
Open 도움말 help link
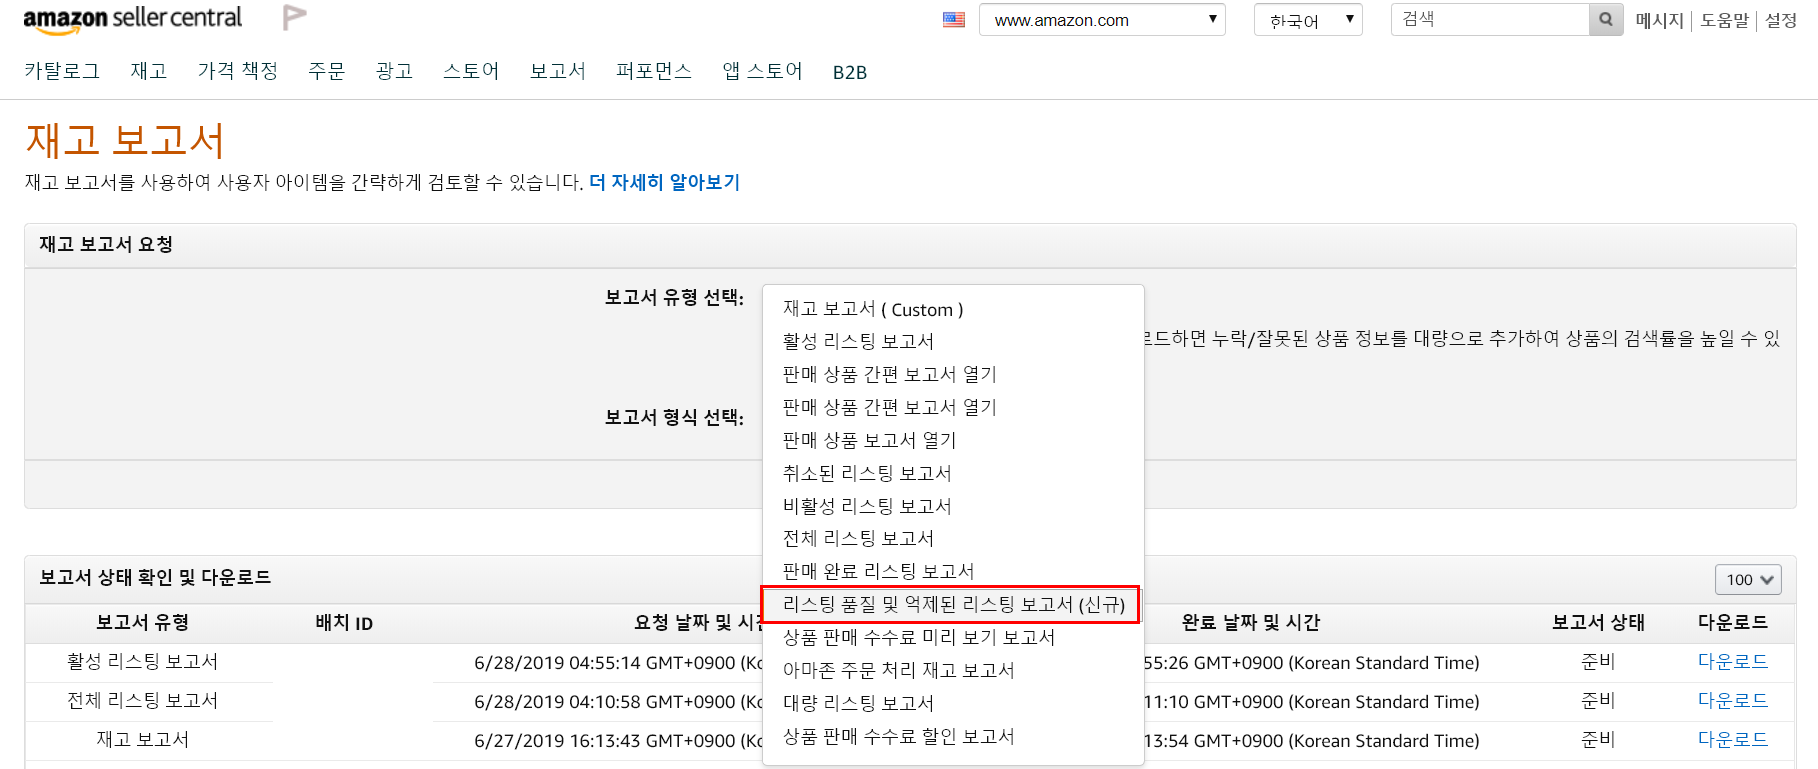point(1725,20)
